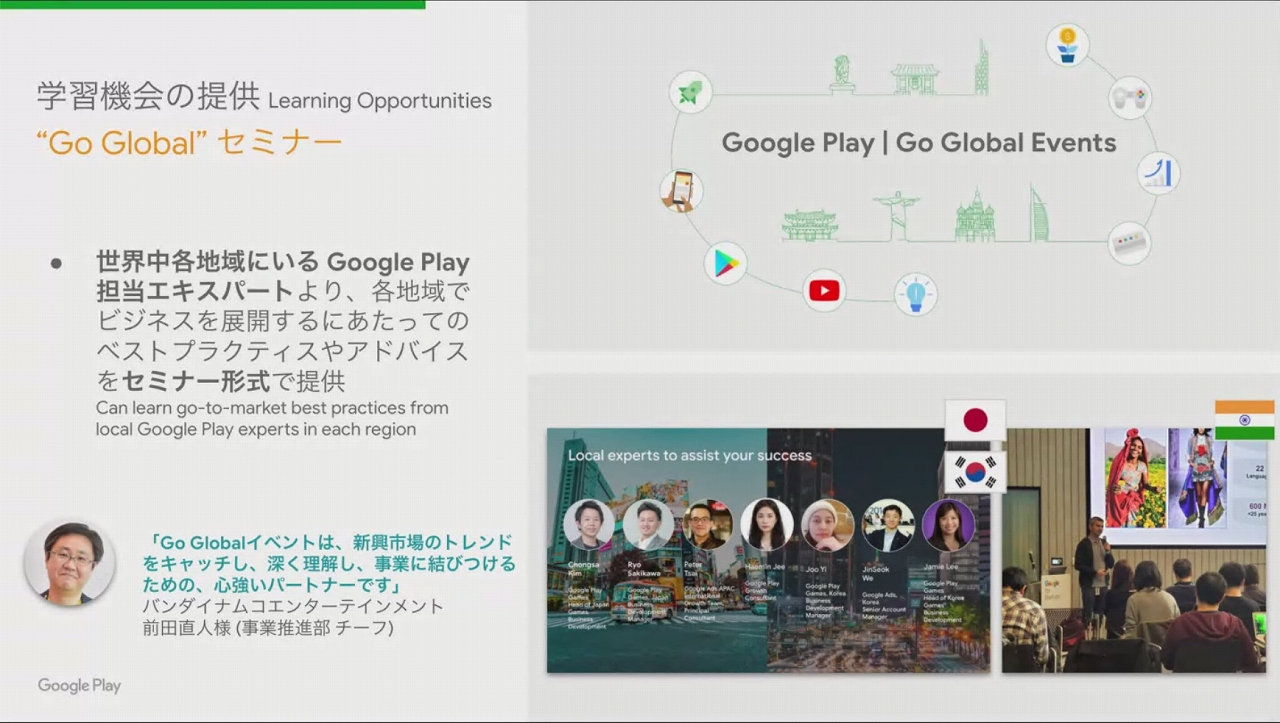Viewport: 1280px width, 723px height.
Task: Select Ryo Sakikawa's portrait
Action: 648,525
